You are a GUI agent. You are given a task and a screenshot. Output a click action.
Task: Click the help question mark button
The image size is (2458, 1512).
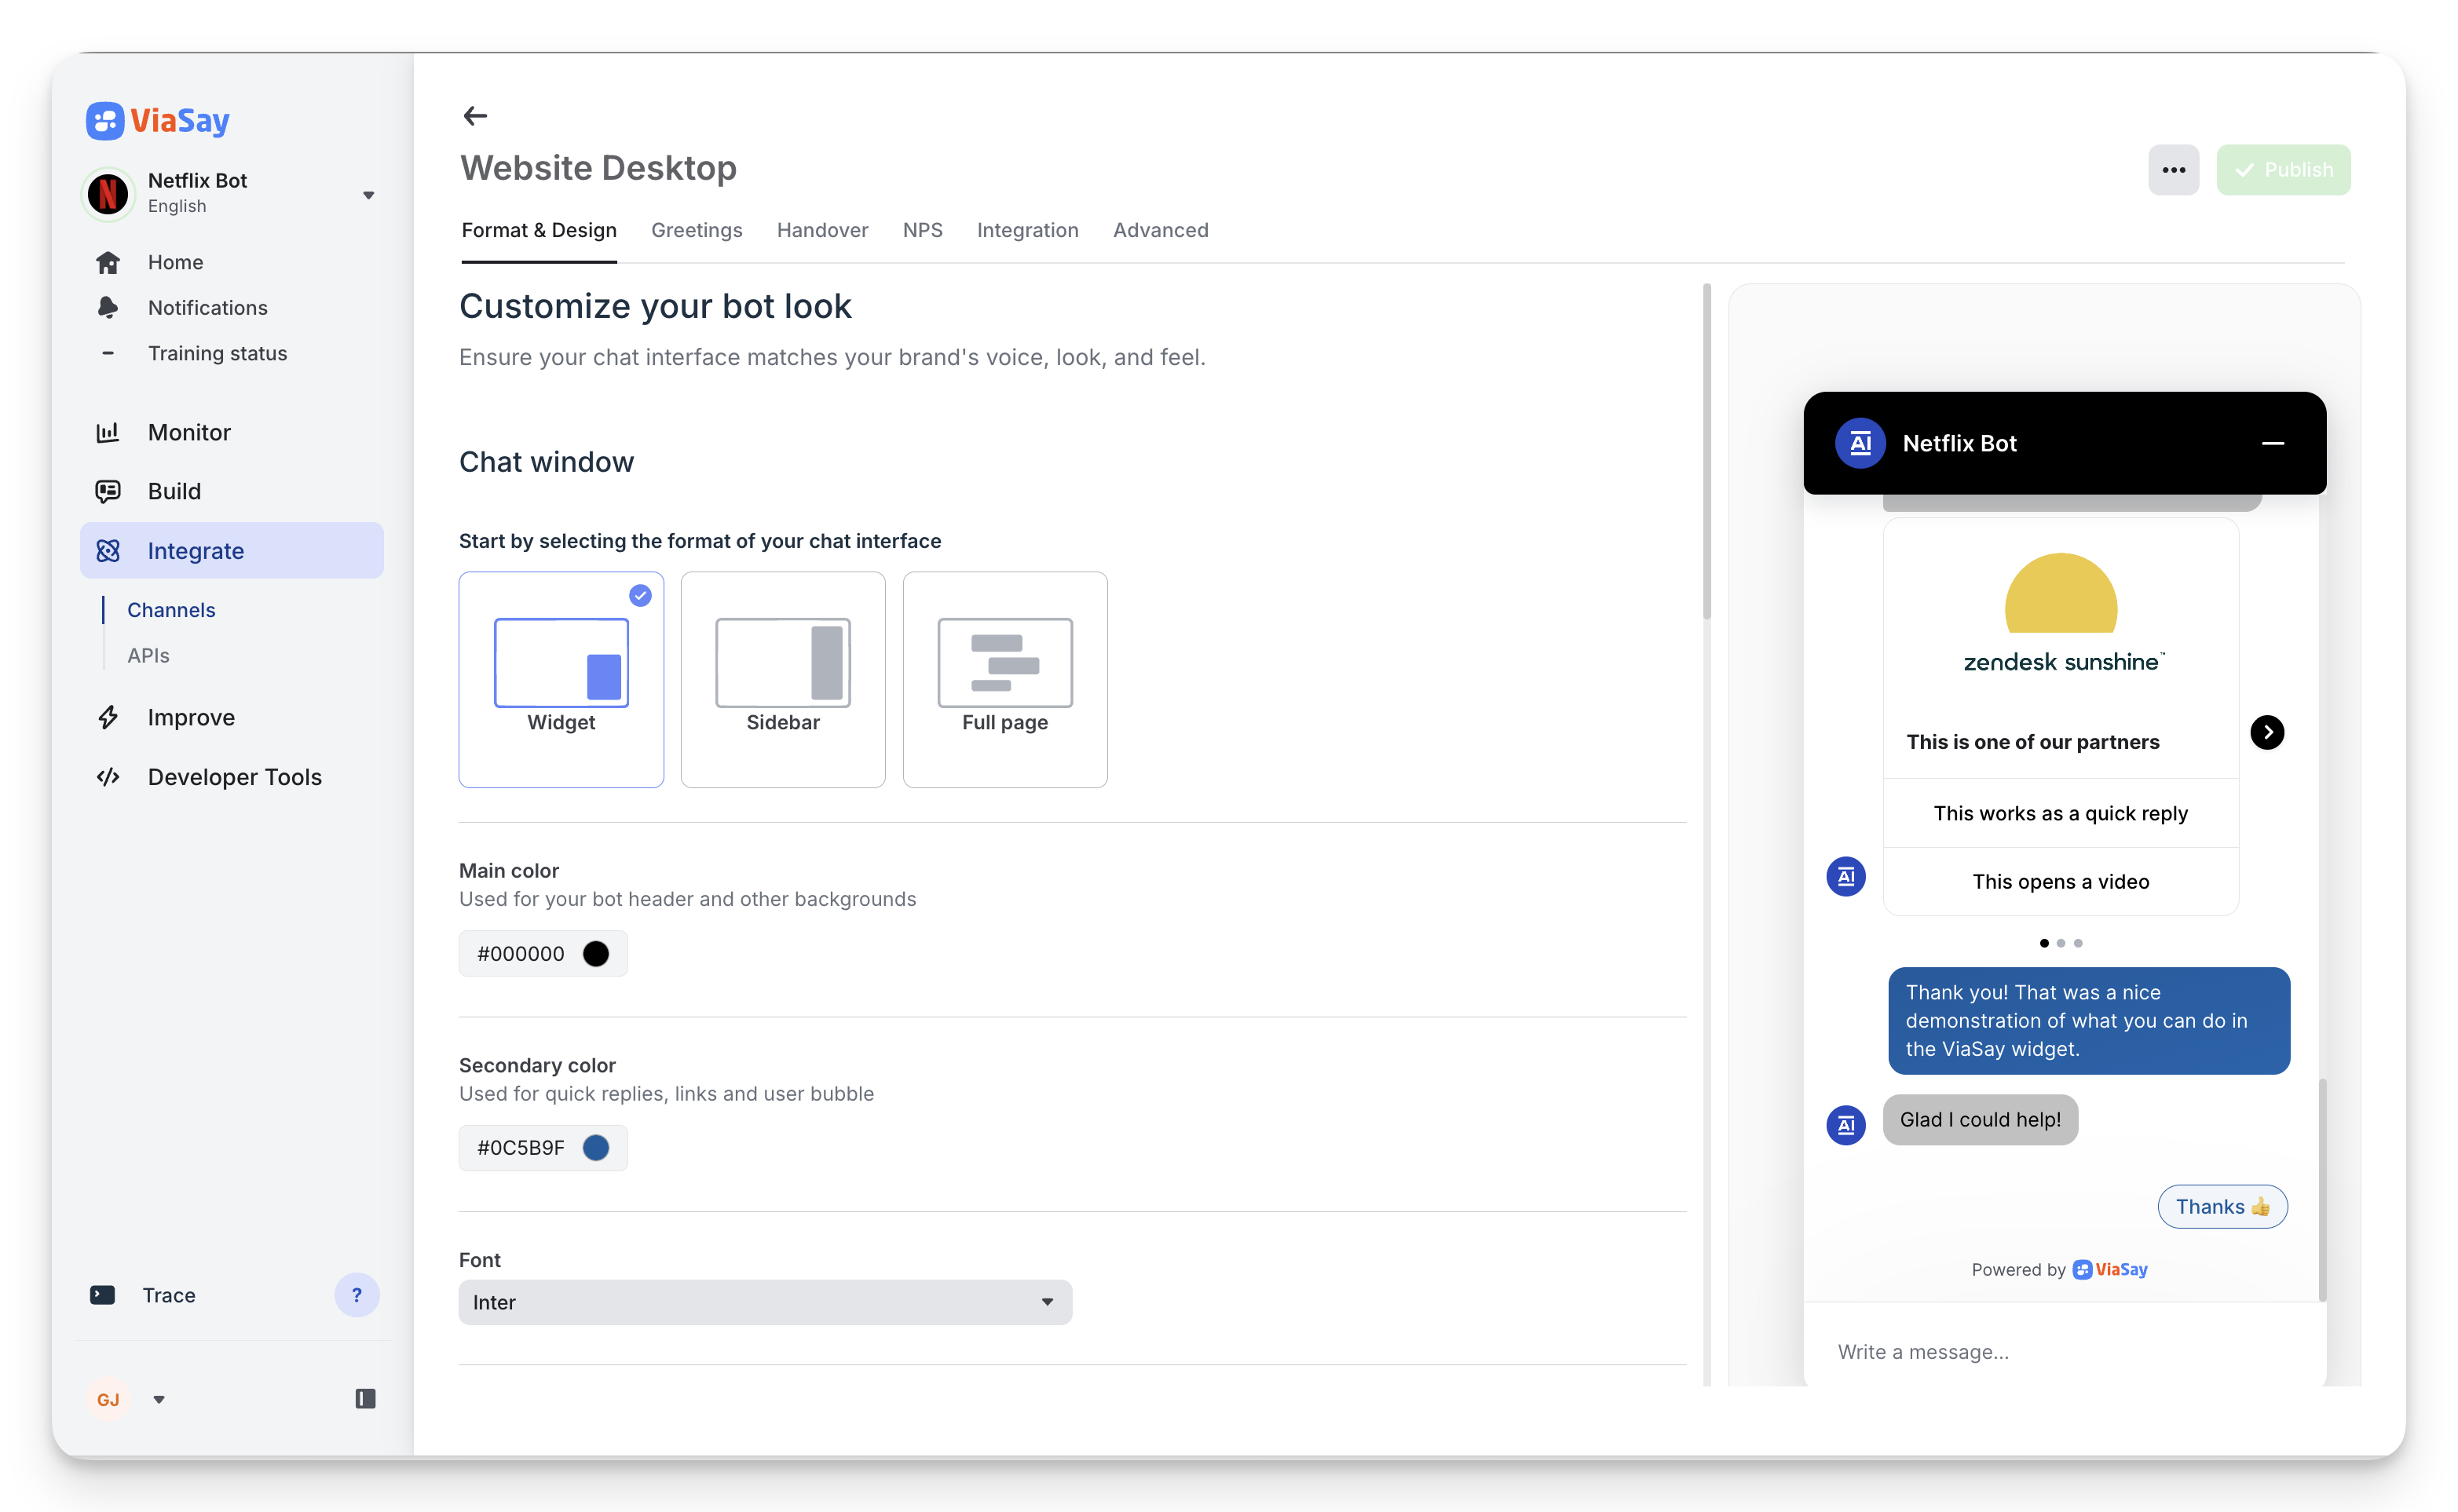coord(357,1295)
